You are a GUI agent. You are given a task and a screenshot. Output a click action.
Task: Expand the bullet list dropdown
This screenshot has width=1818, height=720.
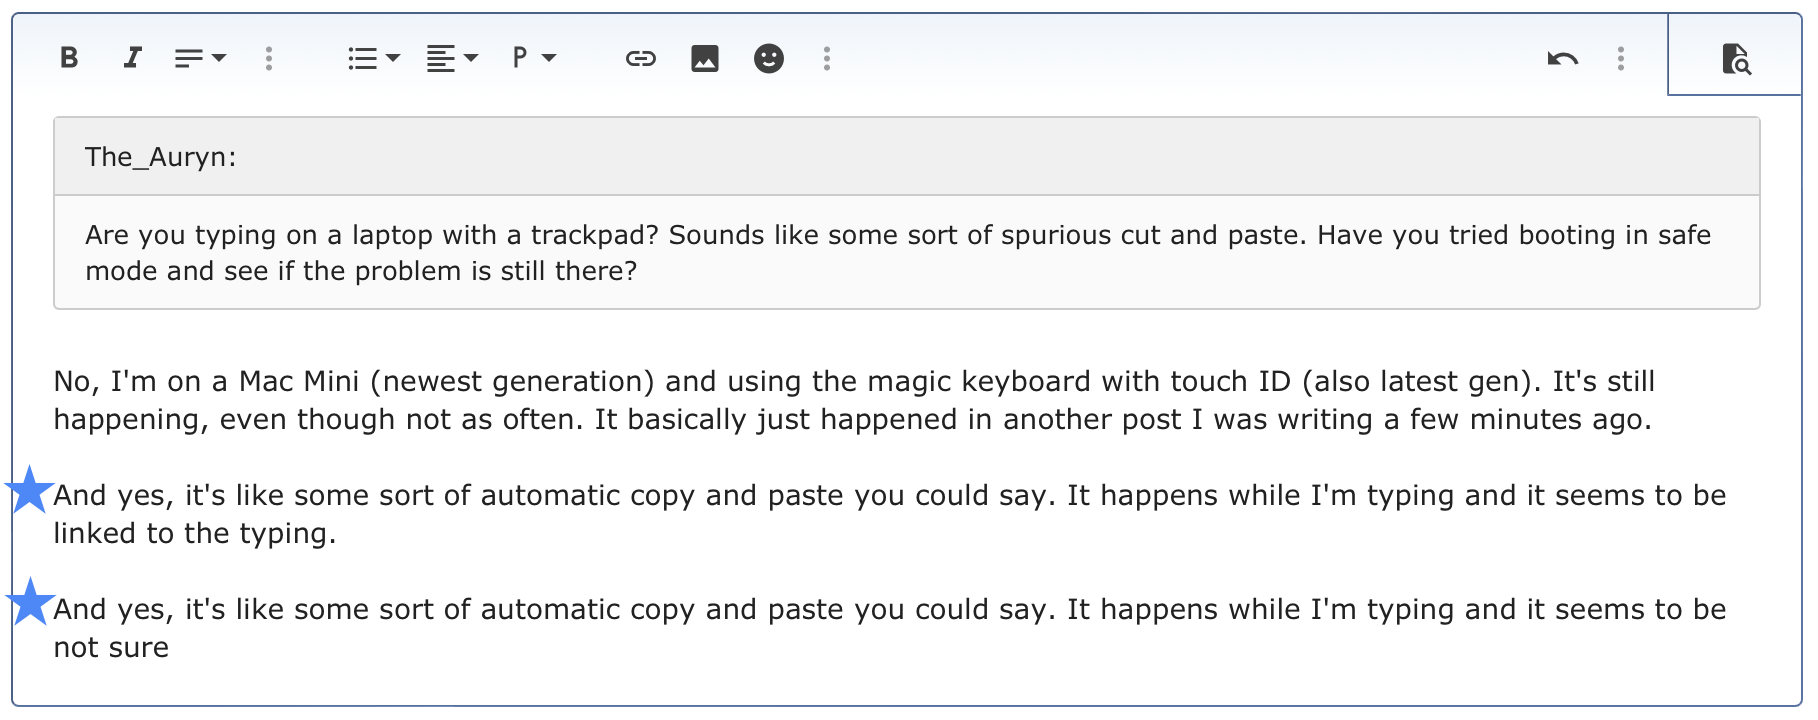pos(374,58)
